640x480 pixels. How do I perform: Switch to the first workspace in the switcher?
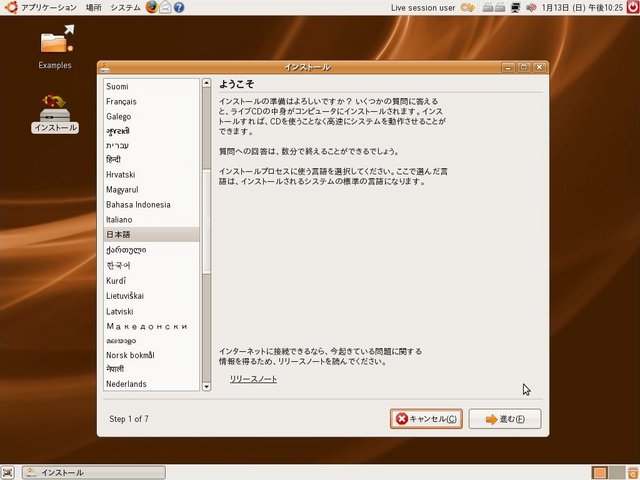600,472
